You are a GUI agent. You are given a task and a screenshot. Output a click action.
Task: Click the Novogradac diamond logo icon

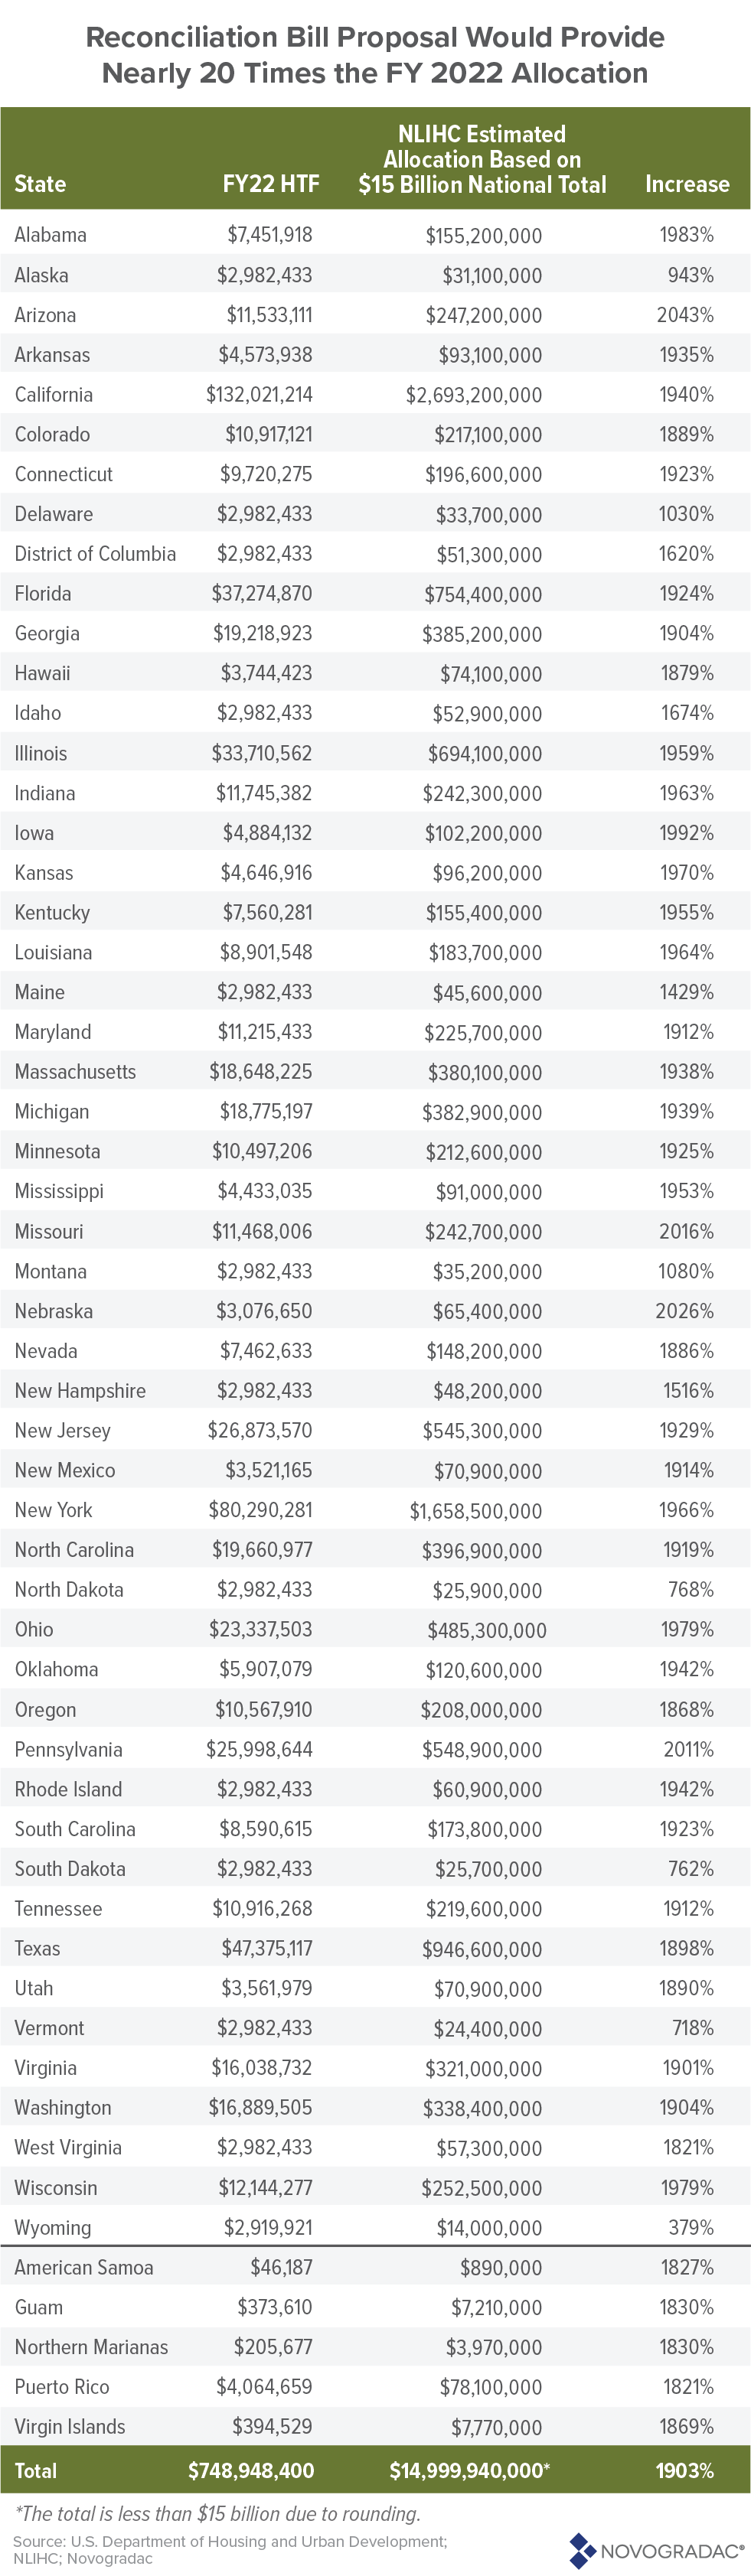click(x=582, y=2550)
